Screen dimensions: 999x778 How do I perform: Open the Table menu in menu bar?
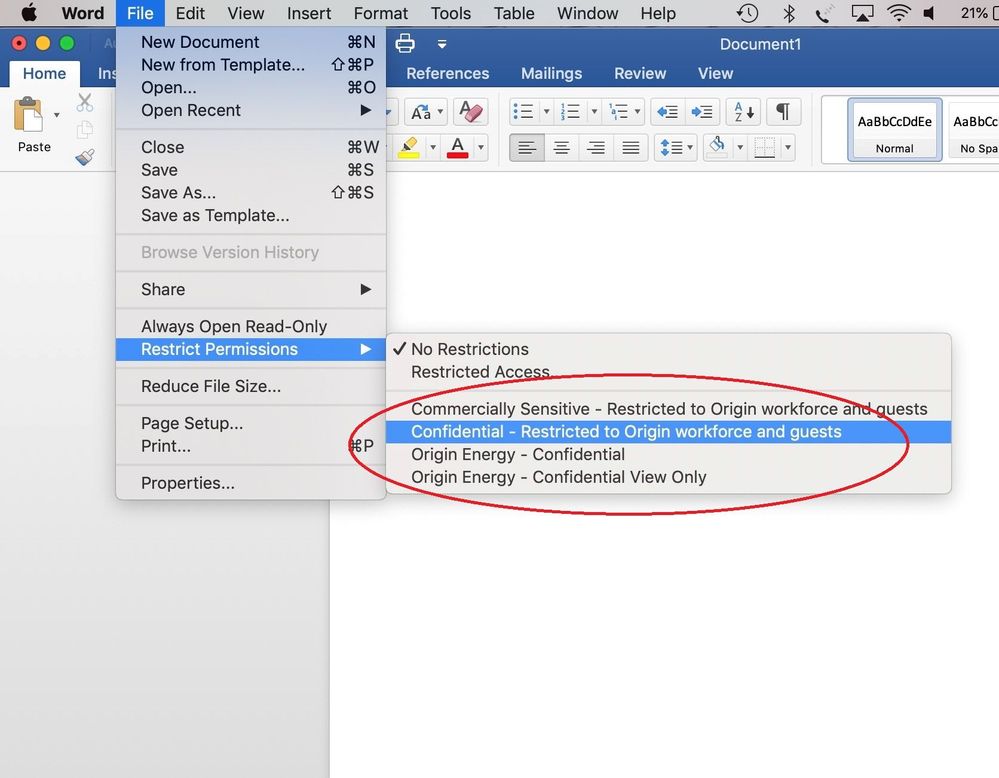[514, 13]
